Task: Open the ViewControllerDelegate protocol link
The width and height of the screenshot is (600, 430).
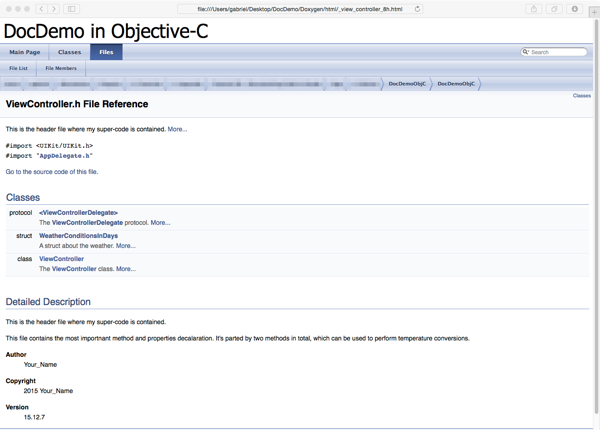Action: [78, 213]
